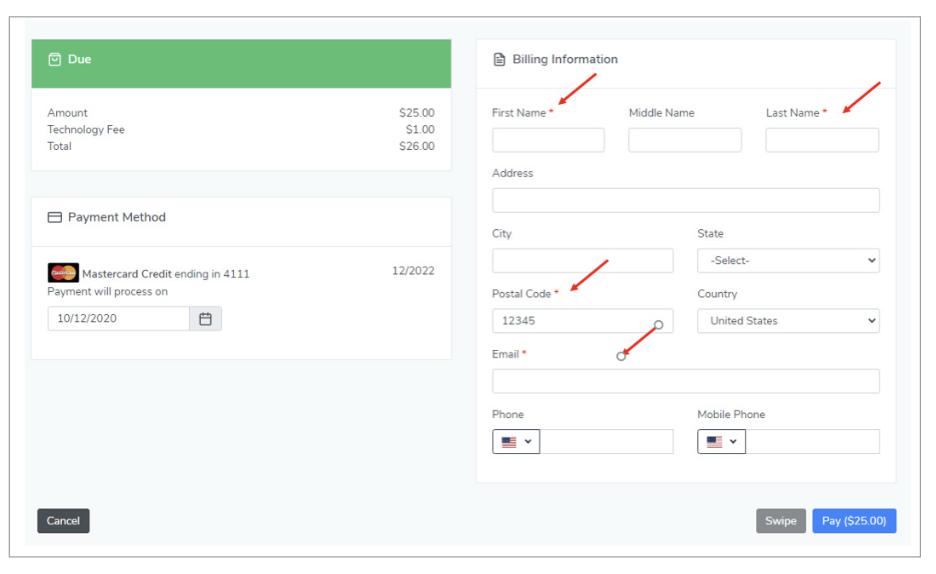Expand the Phone country code chevron
Screen dimensions: 936x574
tap(528, 442)
